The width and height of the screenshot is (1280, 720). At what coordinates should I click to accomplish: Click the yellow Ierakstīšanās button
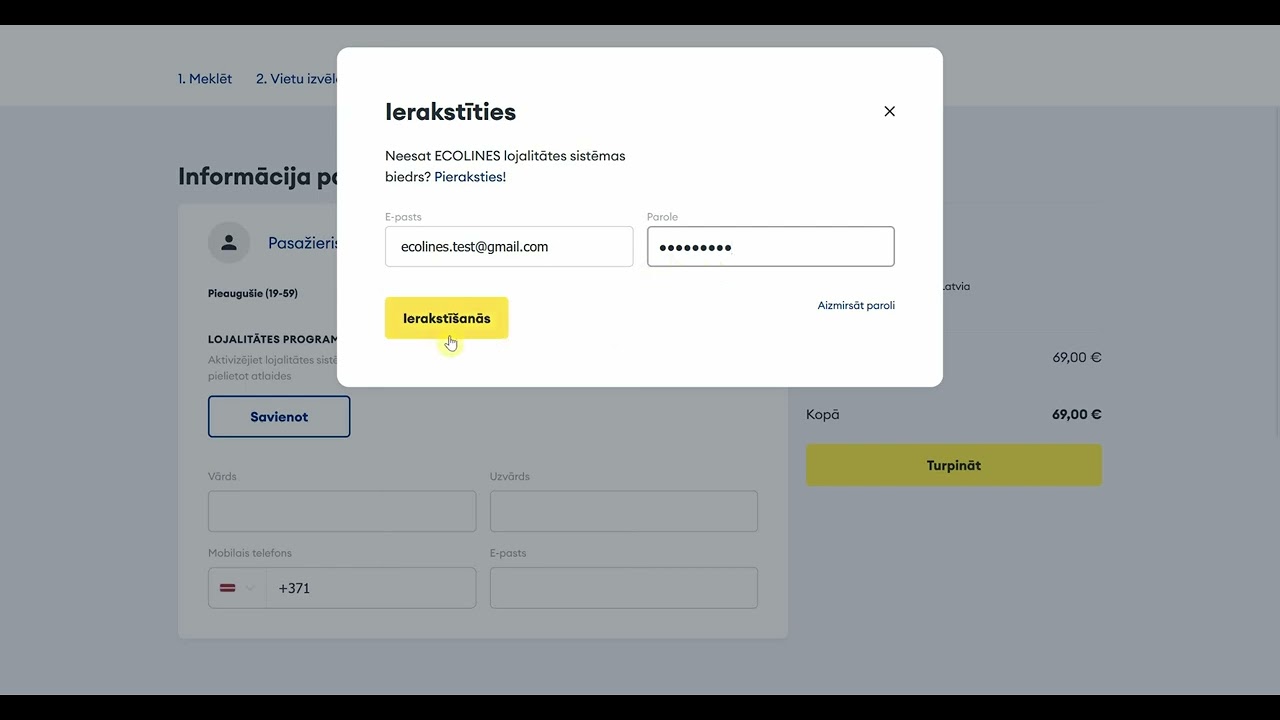(x=446, y=318)
